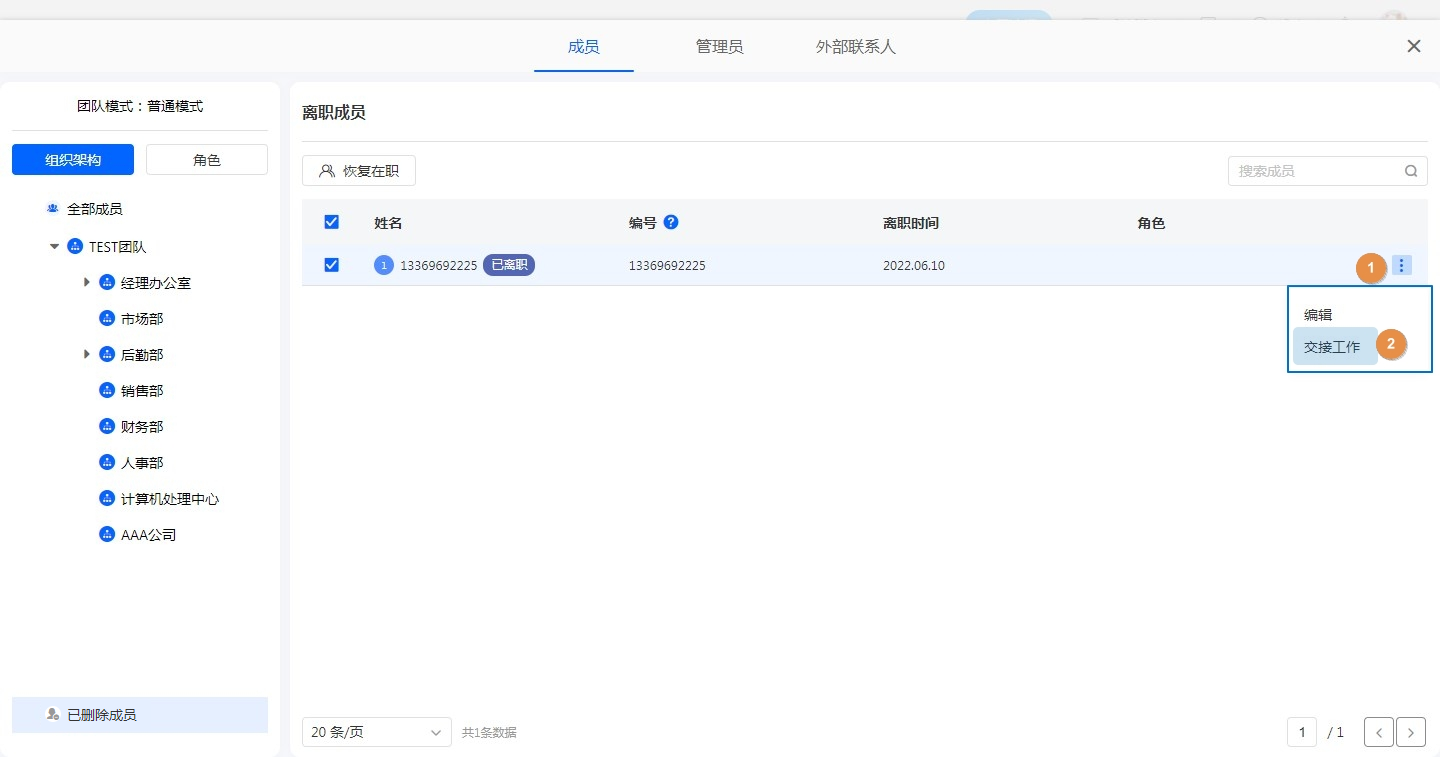
Task: Click the help icon next to 编号
Action: pos(671,222)
